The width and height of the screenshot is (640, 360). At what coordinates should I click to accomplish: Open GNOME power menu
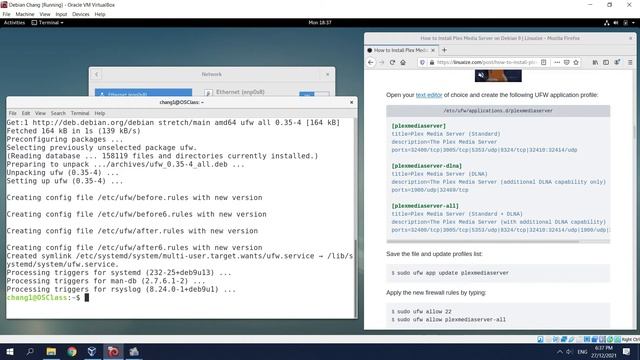click(625, 23)
